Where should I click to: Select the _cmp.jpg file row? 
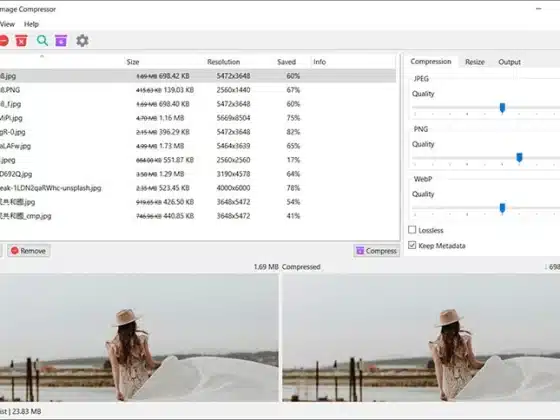[198, 216]
